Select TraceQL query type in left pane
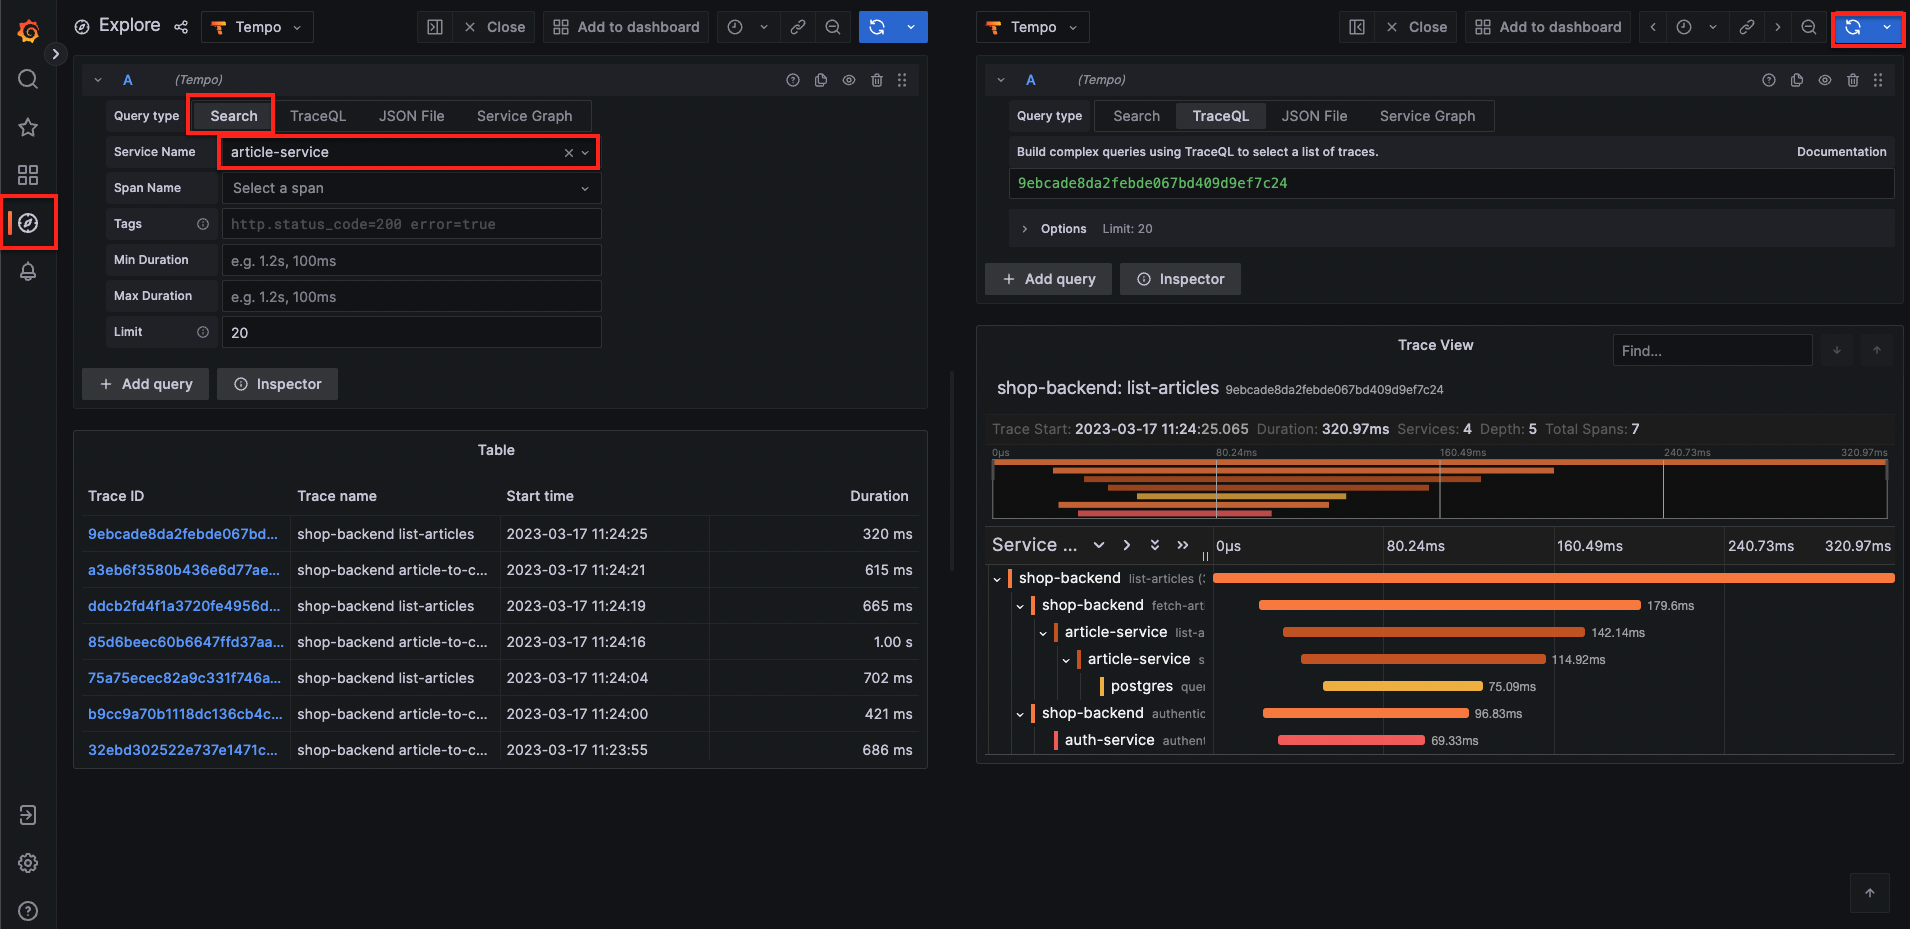 pyautogui.click(x=318, y=116)
